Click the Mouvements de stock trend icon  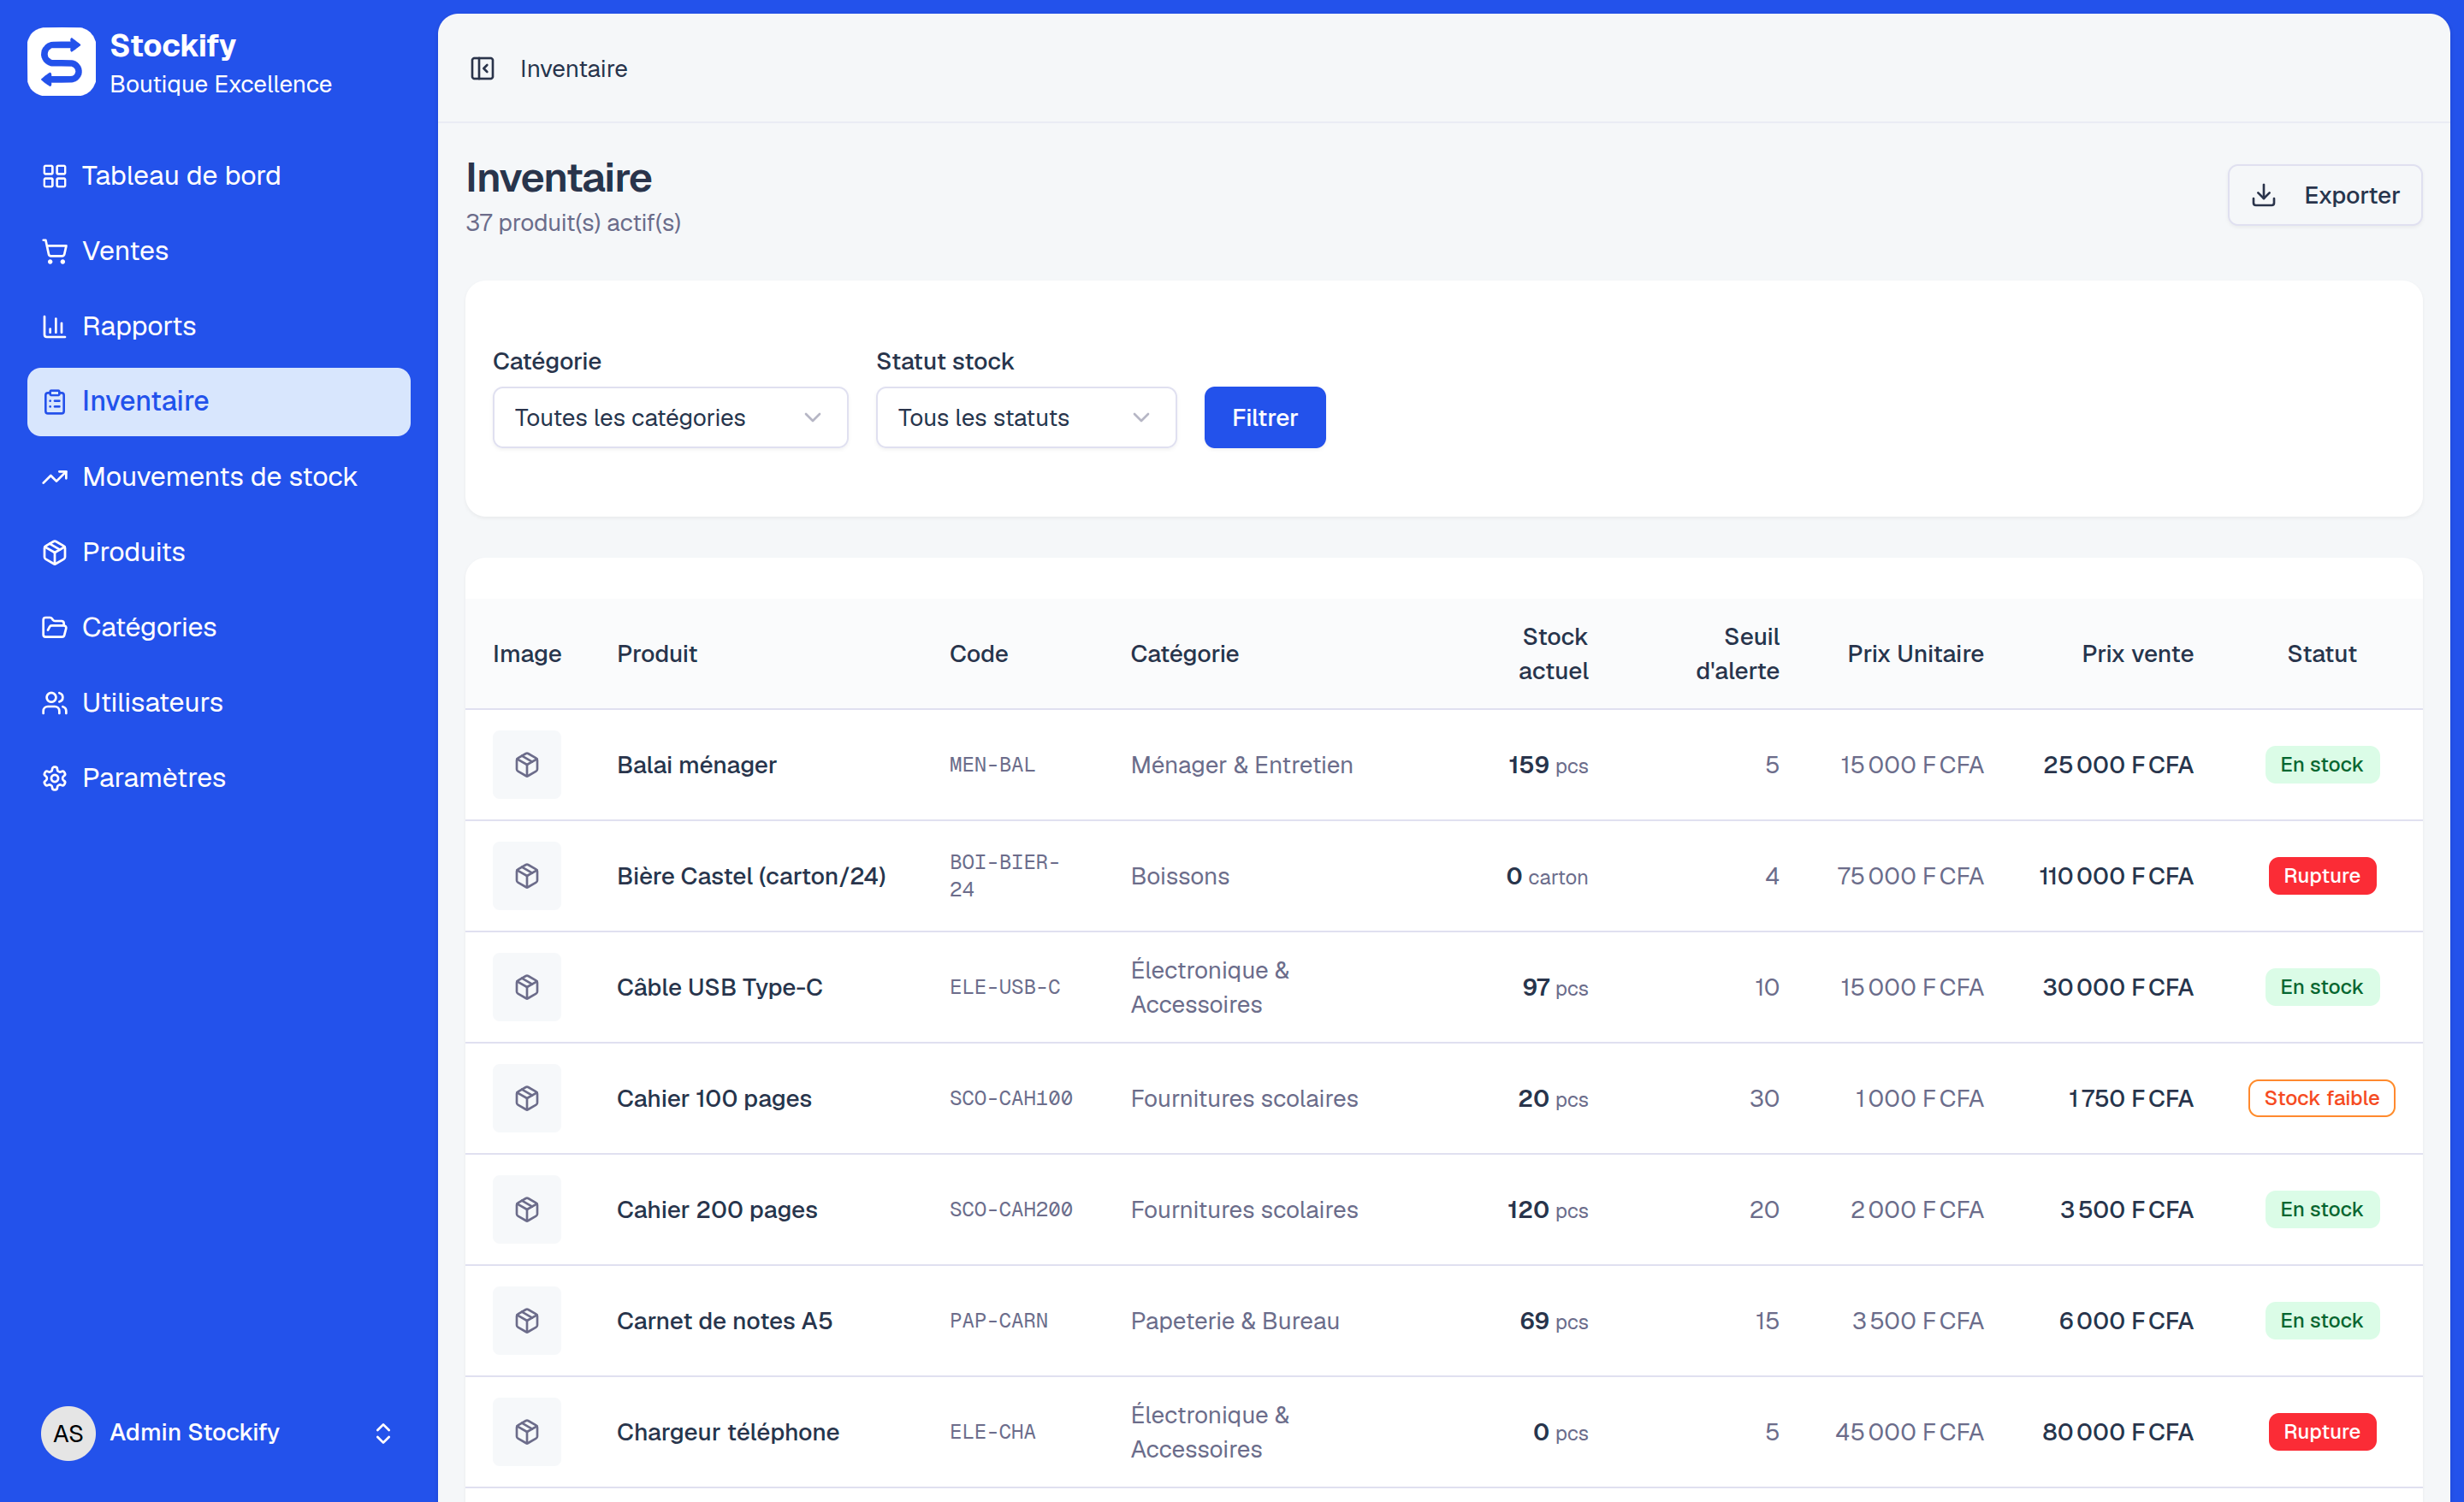[54, 477]
